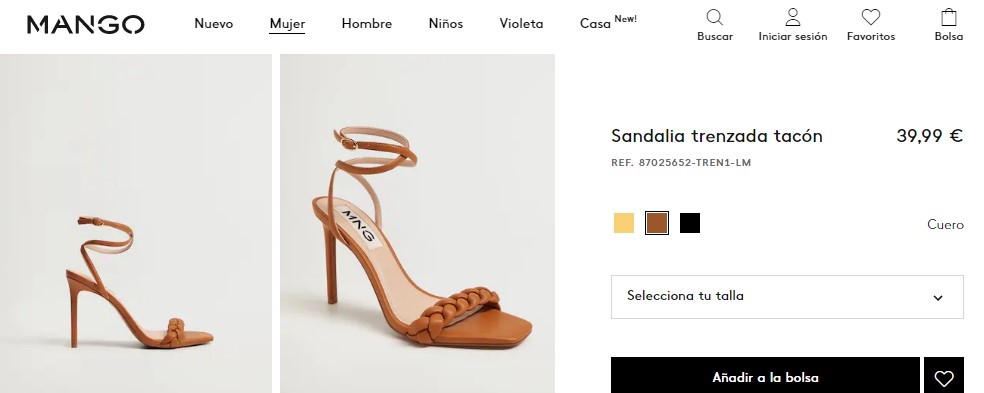Click the size dropdown chevron arrow
Image resolution: width=984 pixels, height=393 pixels.
(938, 298)
